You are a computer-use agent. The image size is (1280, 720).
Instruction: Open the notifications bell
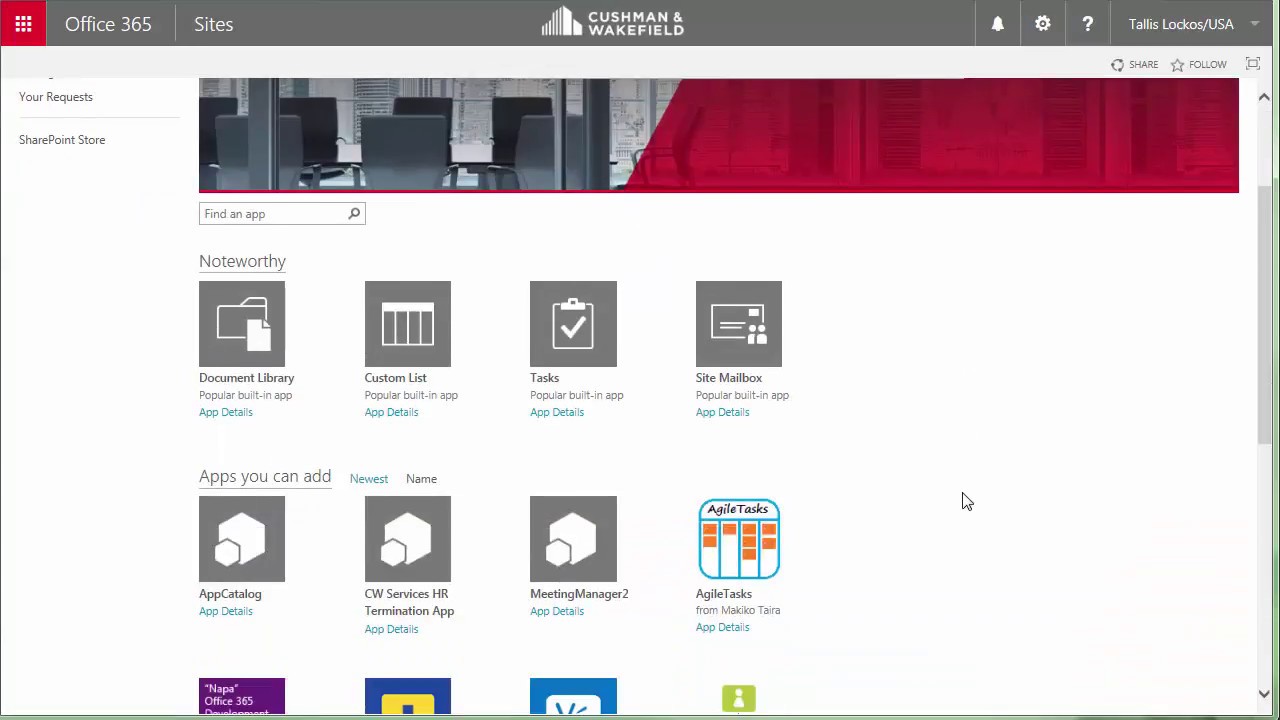pyautogui.click(x=997, y=23)
